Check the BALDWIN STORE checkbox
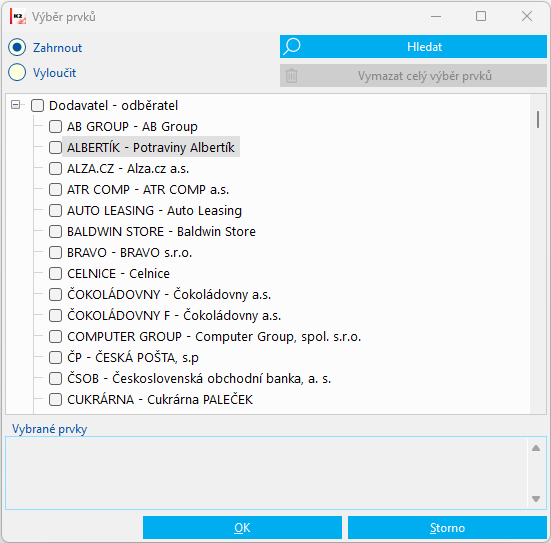This screenshot has width=551, height=543. (x=55, y=232)
